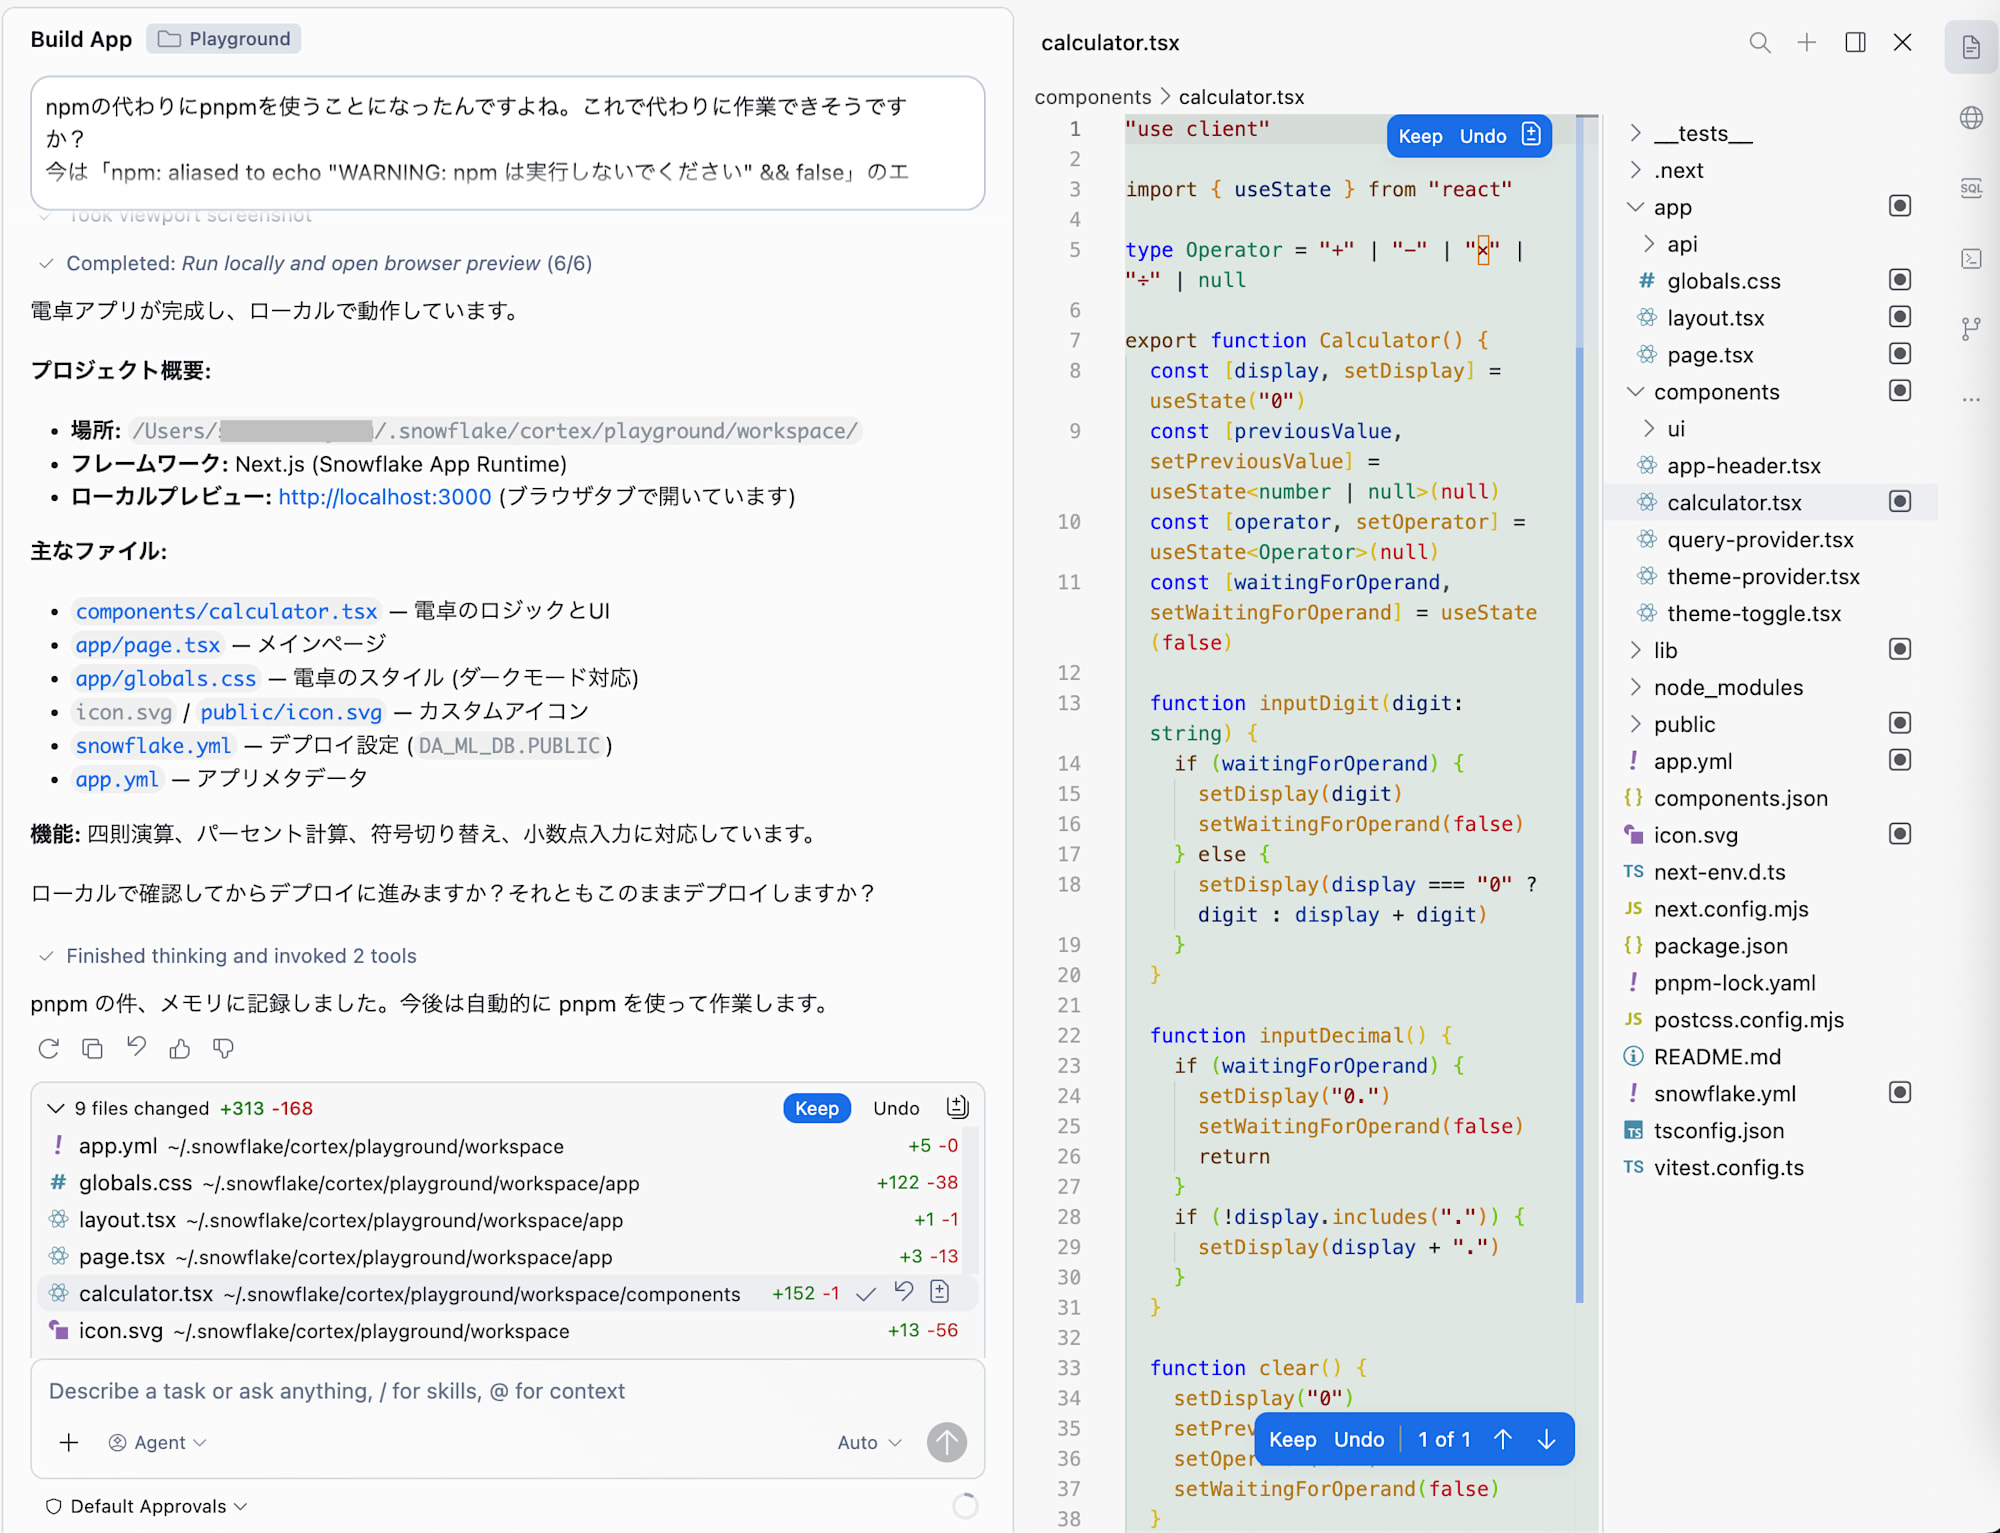Open the terminal panel icon
2000x1533 pixels.
[1971, 259]
